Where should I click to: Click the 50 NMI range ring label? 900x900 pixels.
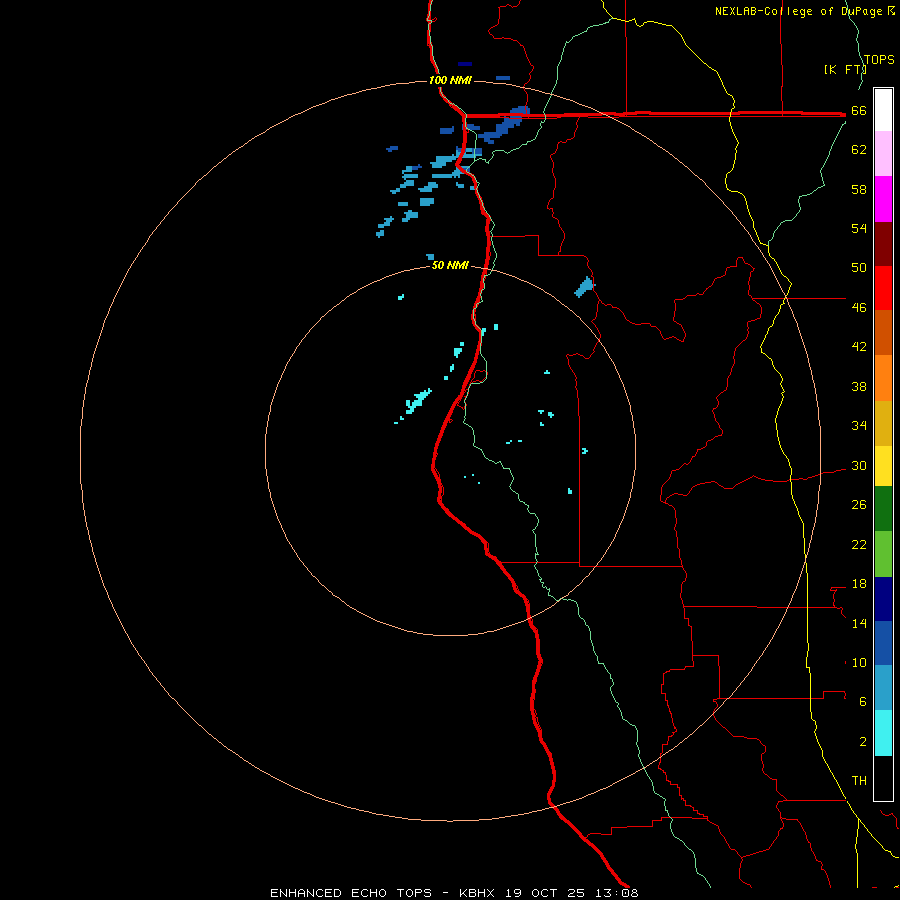[450, 265]
